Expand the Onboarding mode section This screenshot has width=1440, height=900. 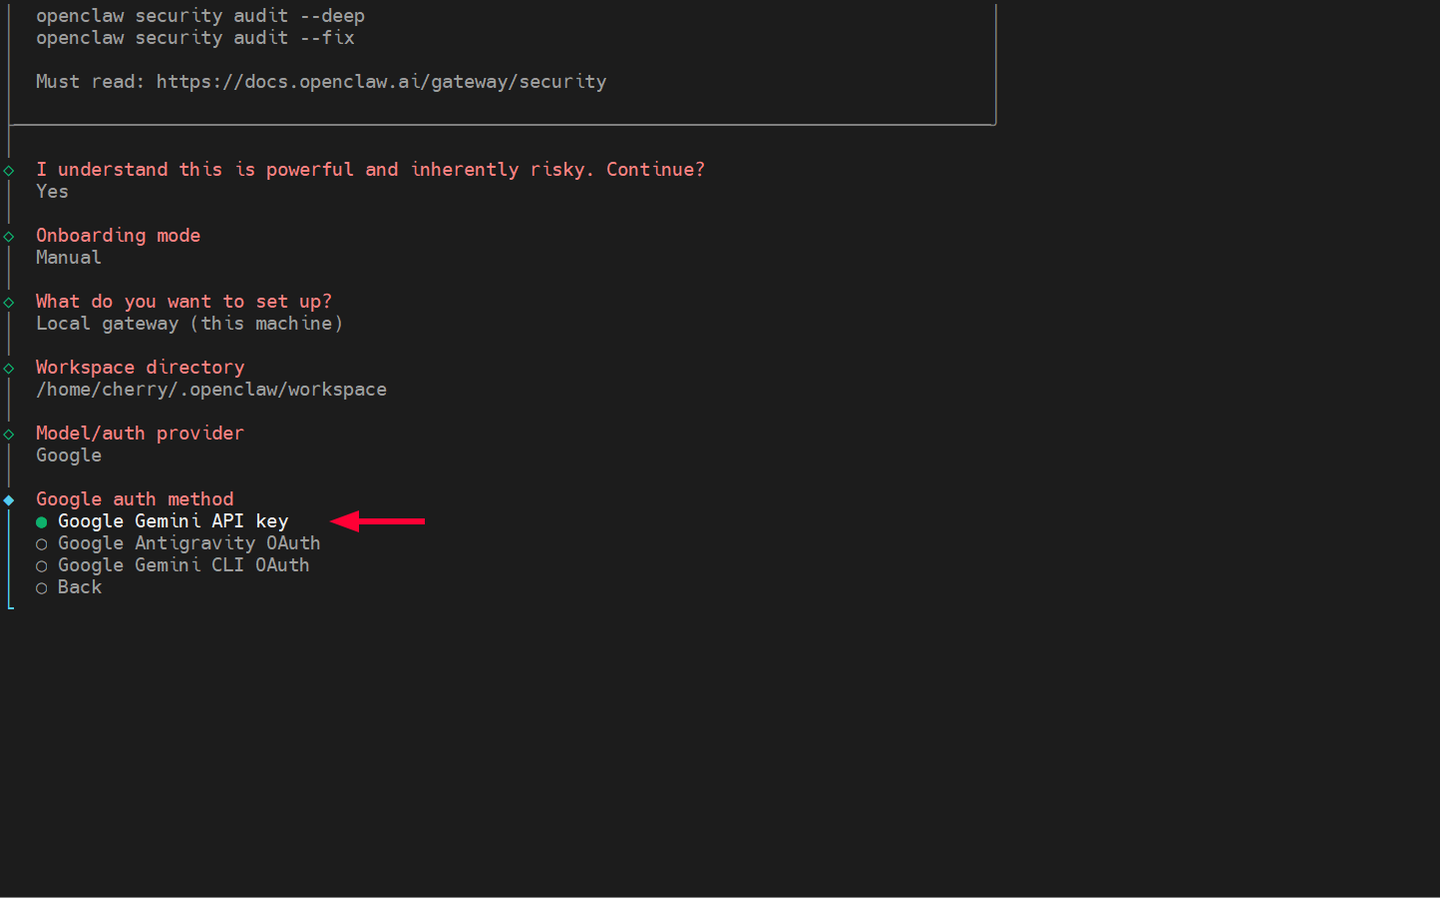click(x=117, y=234)
